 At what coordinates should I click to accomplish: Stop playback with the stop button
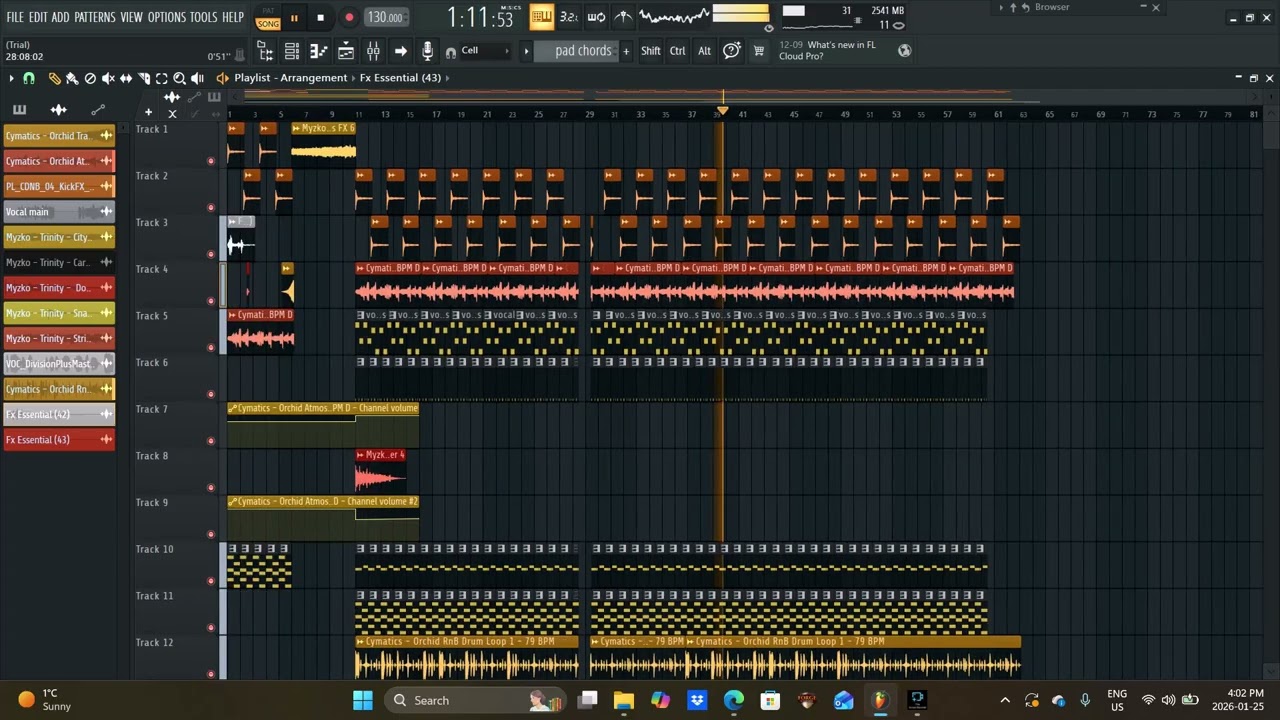(320, 17)
